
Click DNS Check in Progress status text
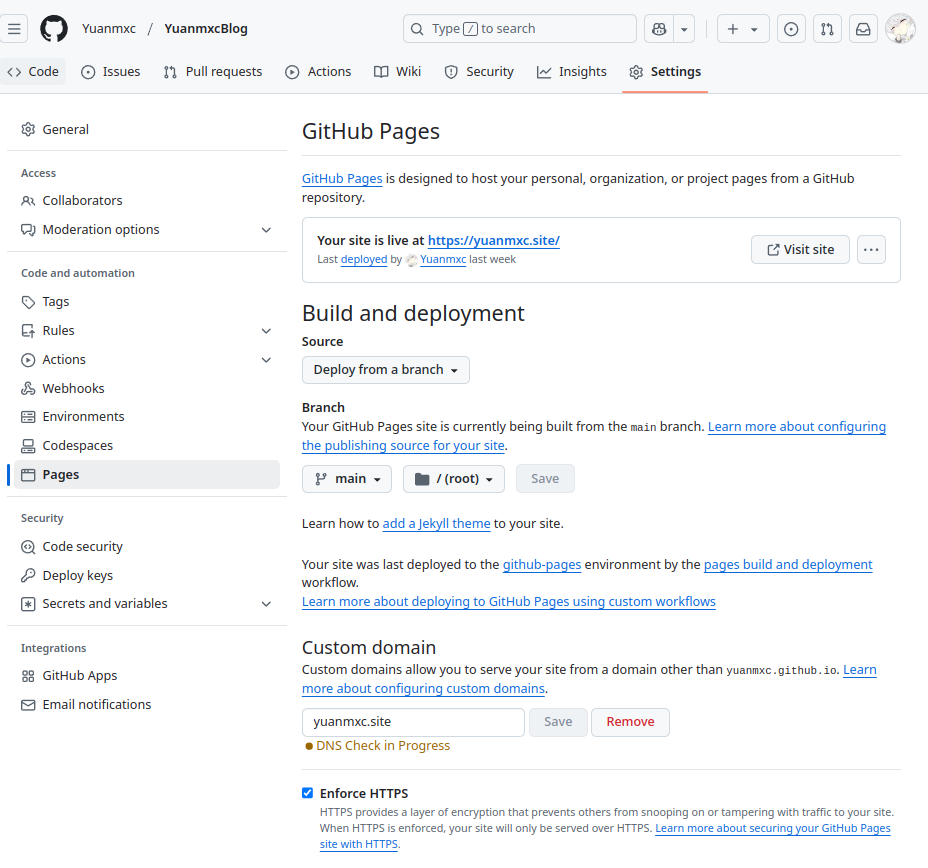coord(383,746)
